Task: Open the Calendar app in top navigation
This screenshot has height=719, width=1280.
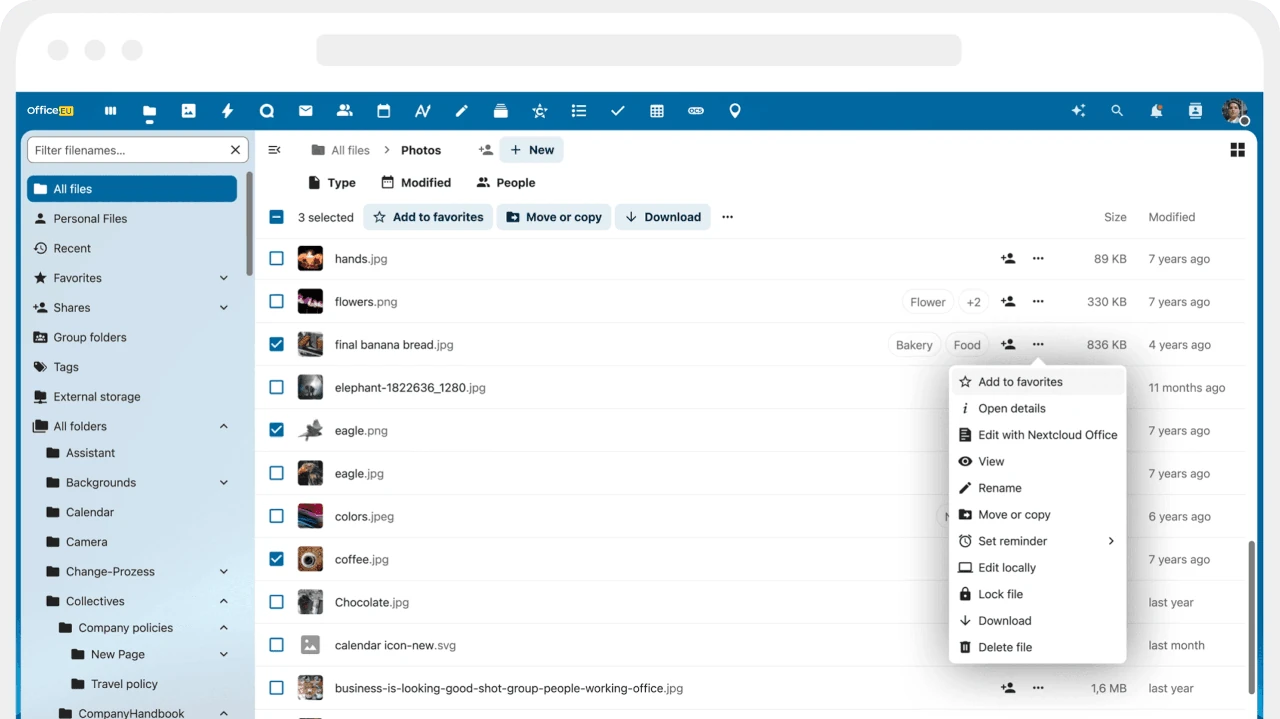Action: point(384,111)
